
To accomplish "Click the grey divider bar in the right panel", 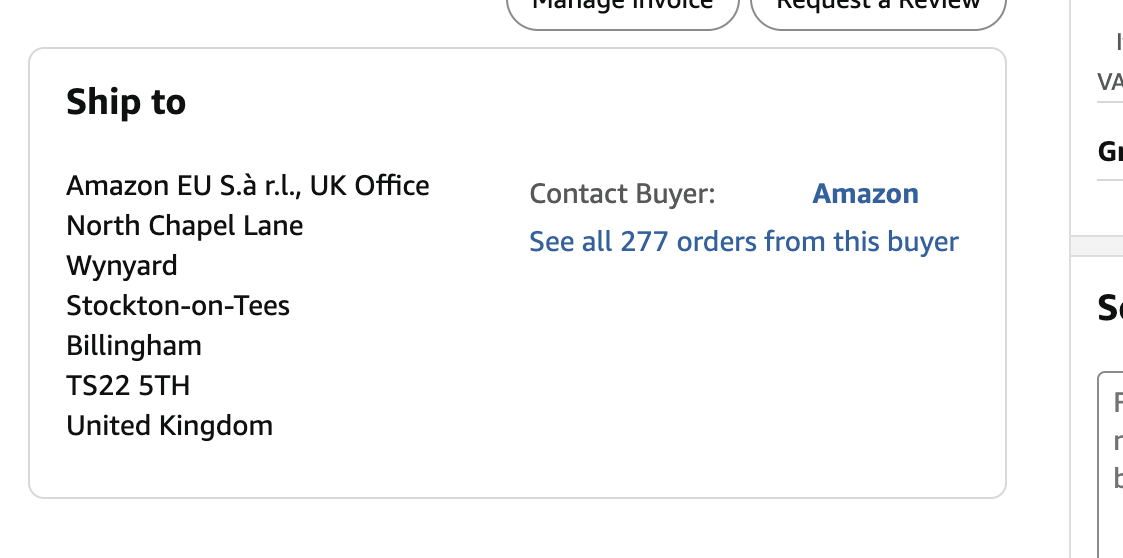I will 1096,246.
